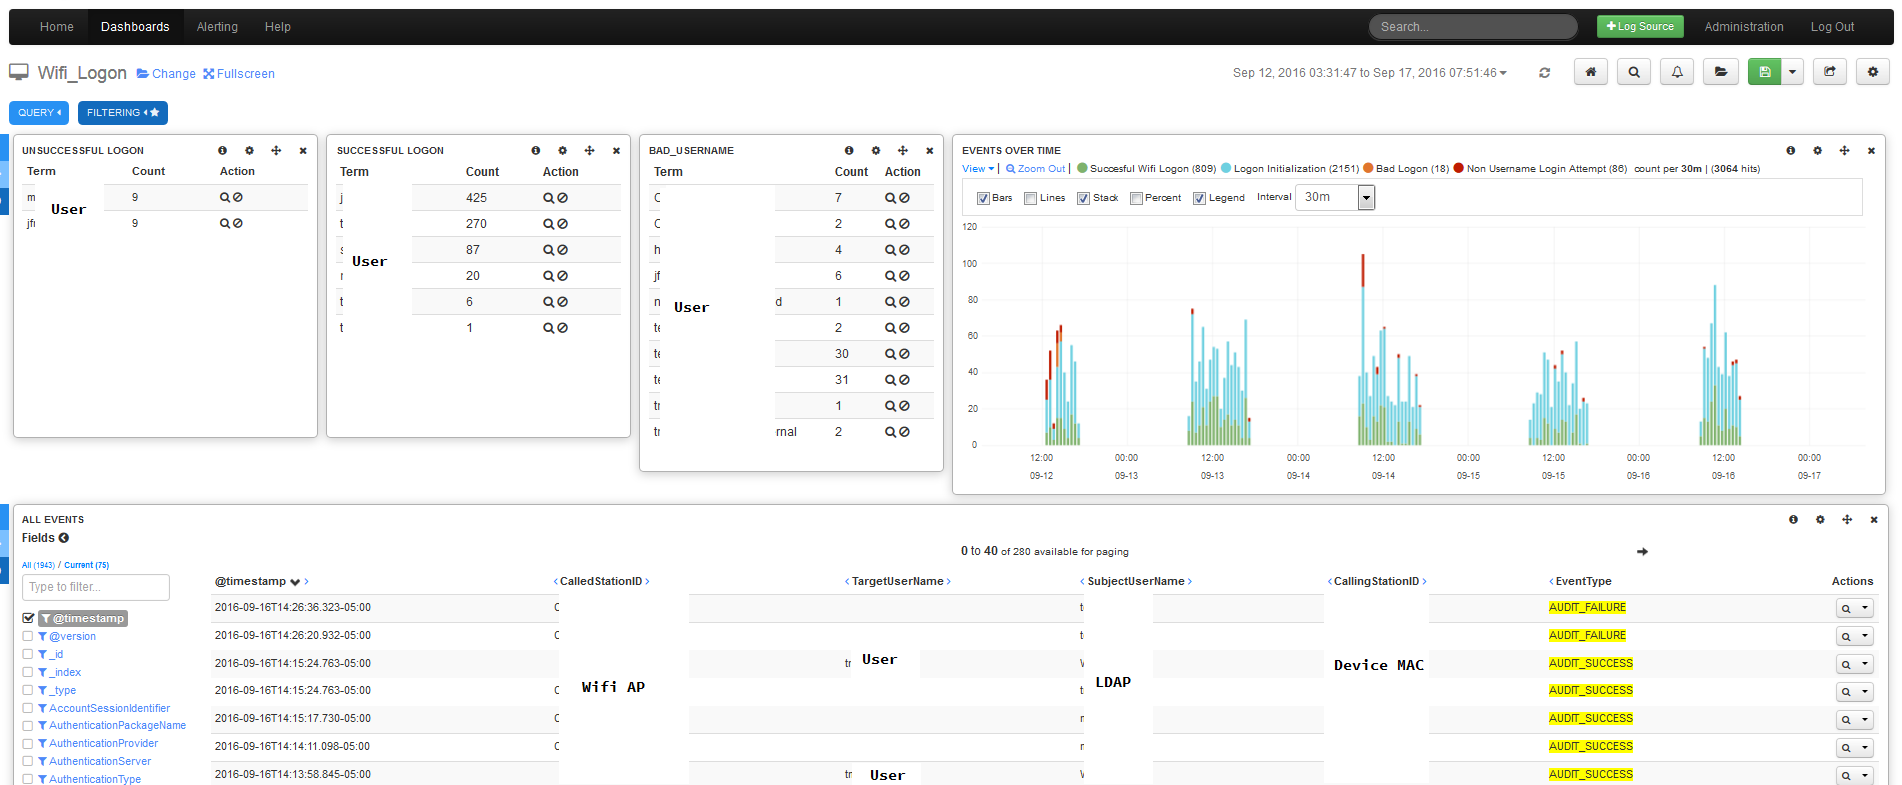Screen dimensions: 1902x785
Task: Click the Current (75) fields link
Action: pyautogui.click(x=87, y=565)
